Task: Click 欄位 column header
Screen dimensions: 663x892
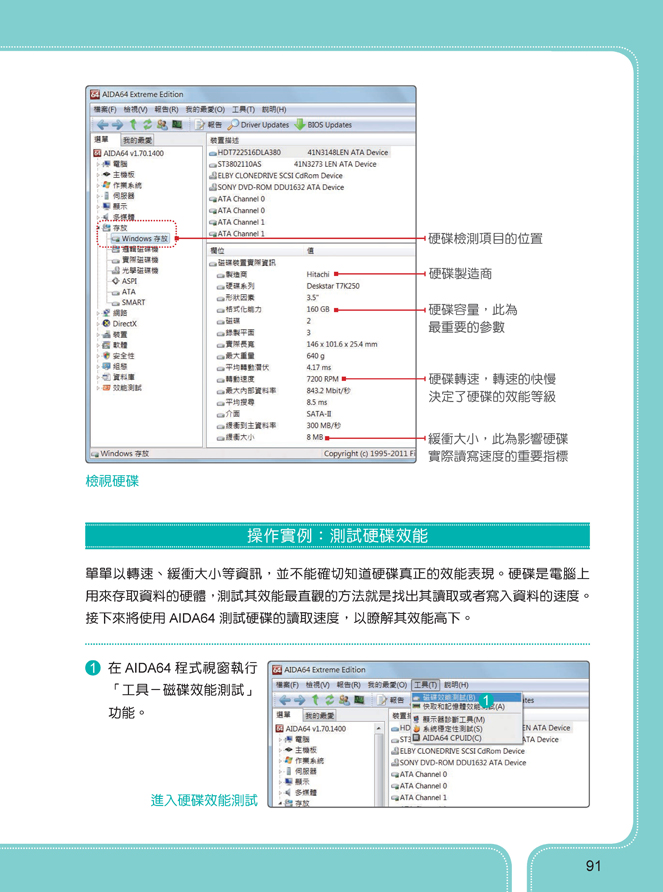Action: coord(217,250)
